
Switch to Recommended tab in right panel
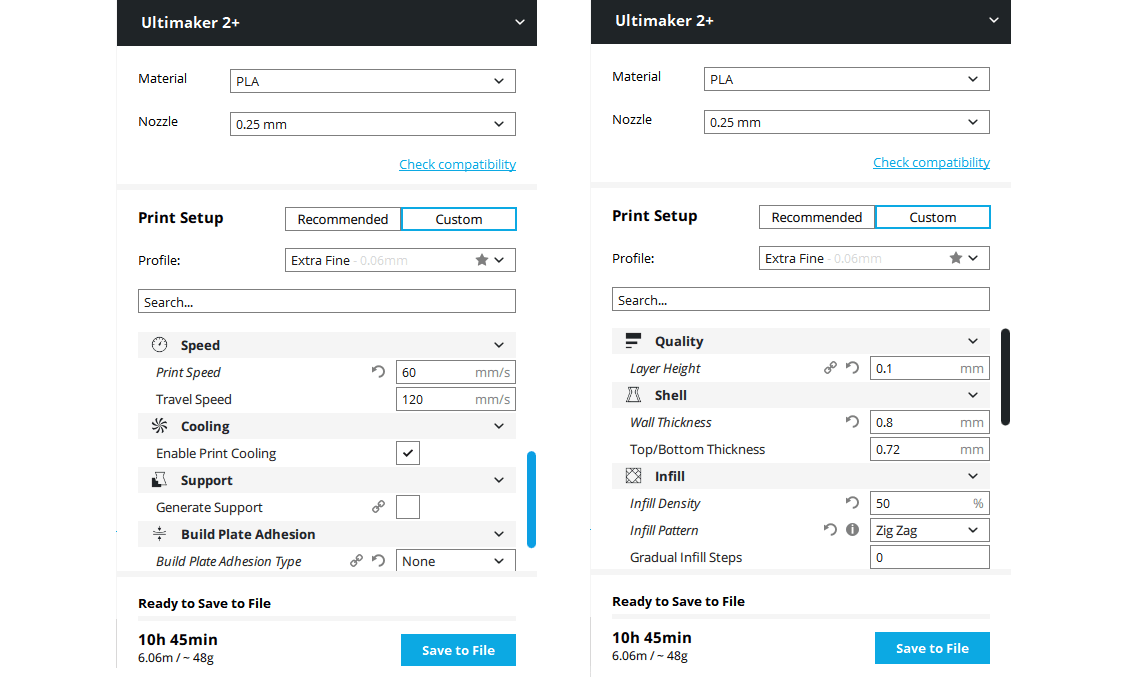point(817,217)
